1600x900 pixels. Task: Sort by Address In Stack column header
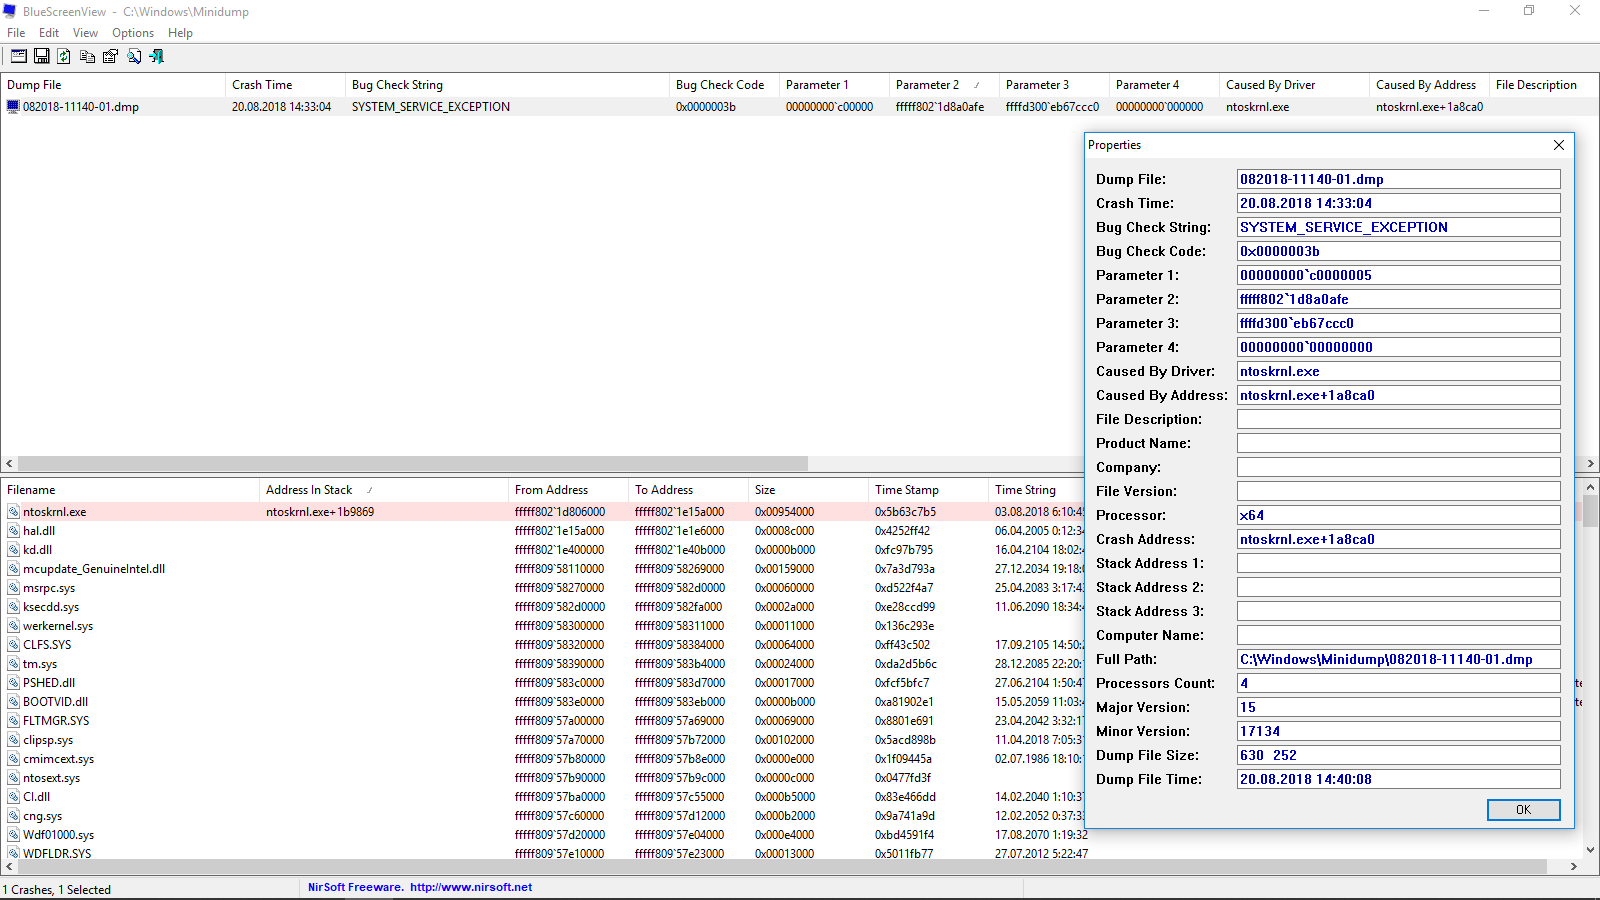pyautogui.click(x=309, y=490)
